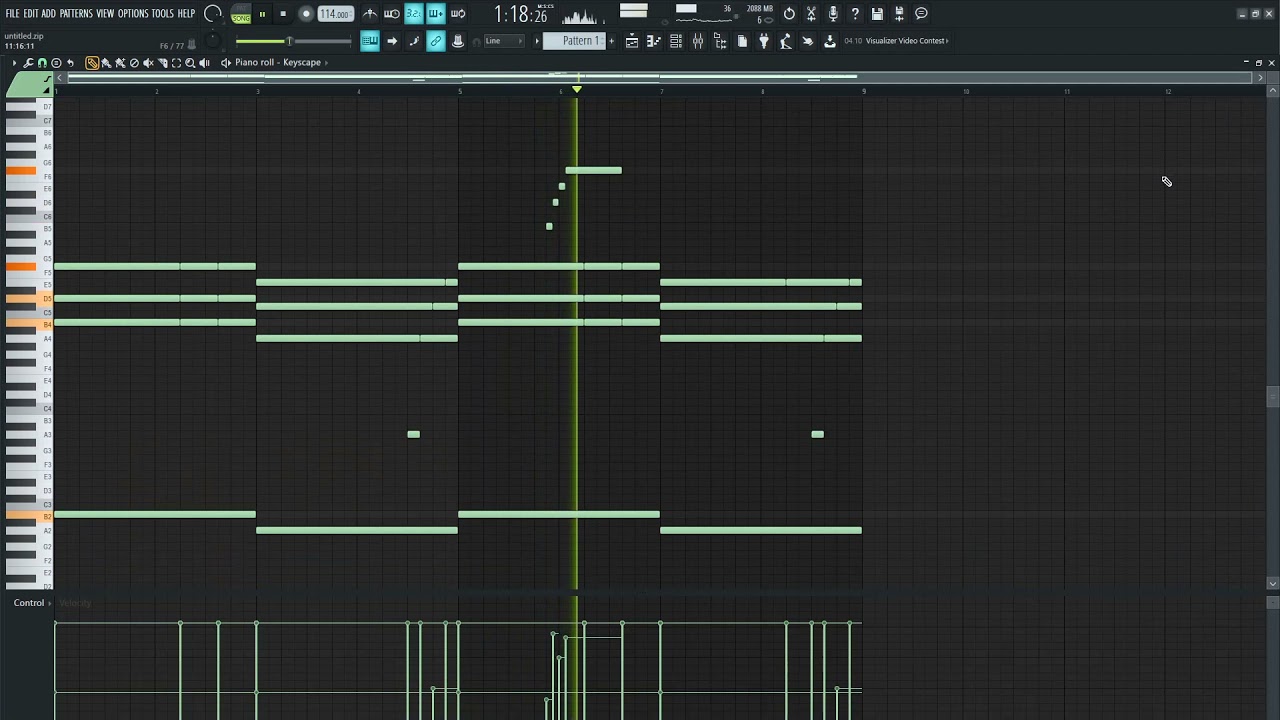This screenshot has width=1280, height=720.
Task: Toggle multilink to controllers link icon
Action: click(436, 41)
